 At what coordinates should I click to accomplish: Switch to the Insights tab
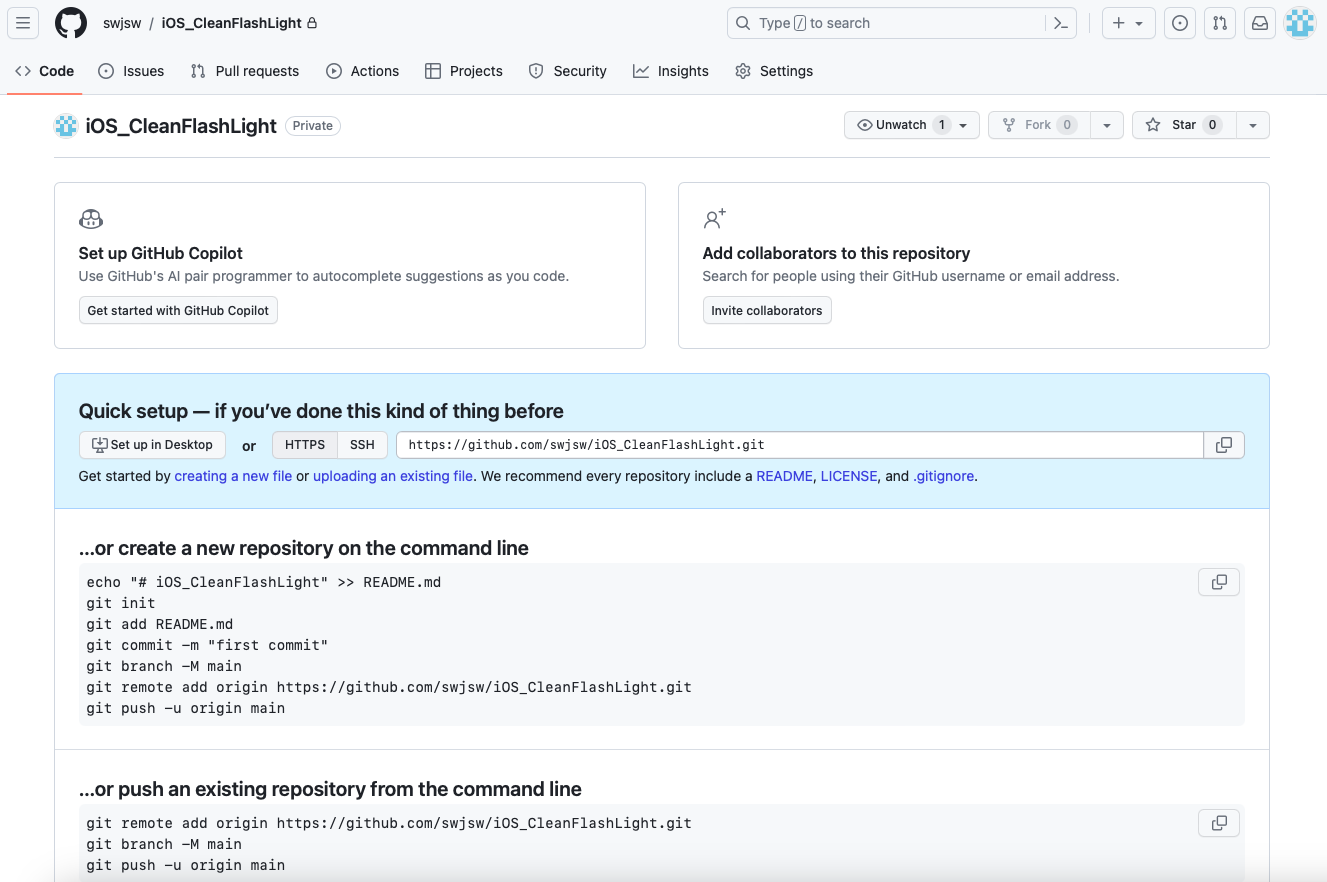671,71
